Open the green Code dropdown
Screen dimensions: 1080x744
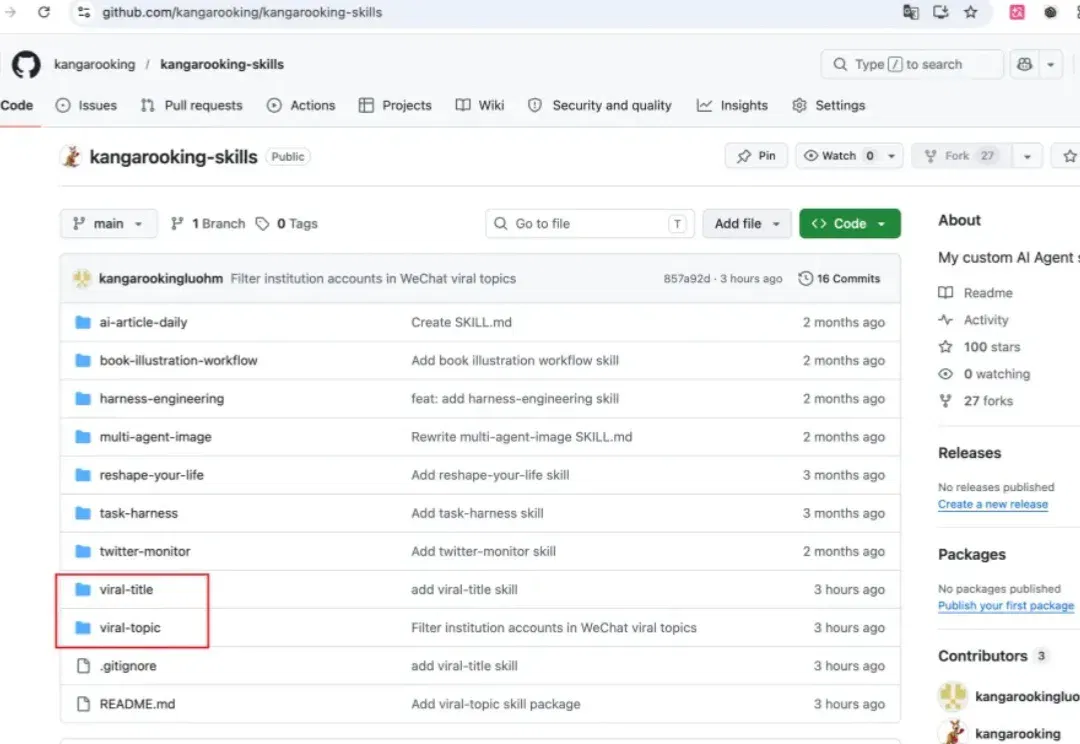[849, 223]
